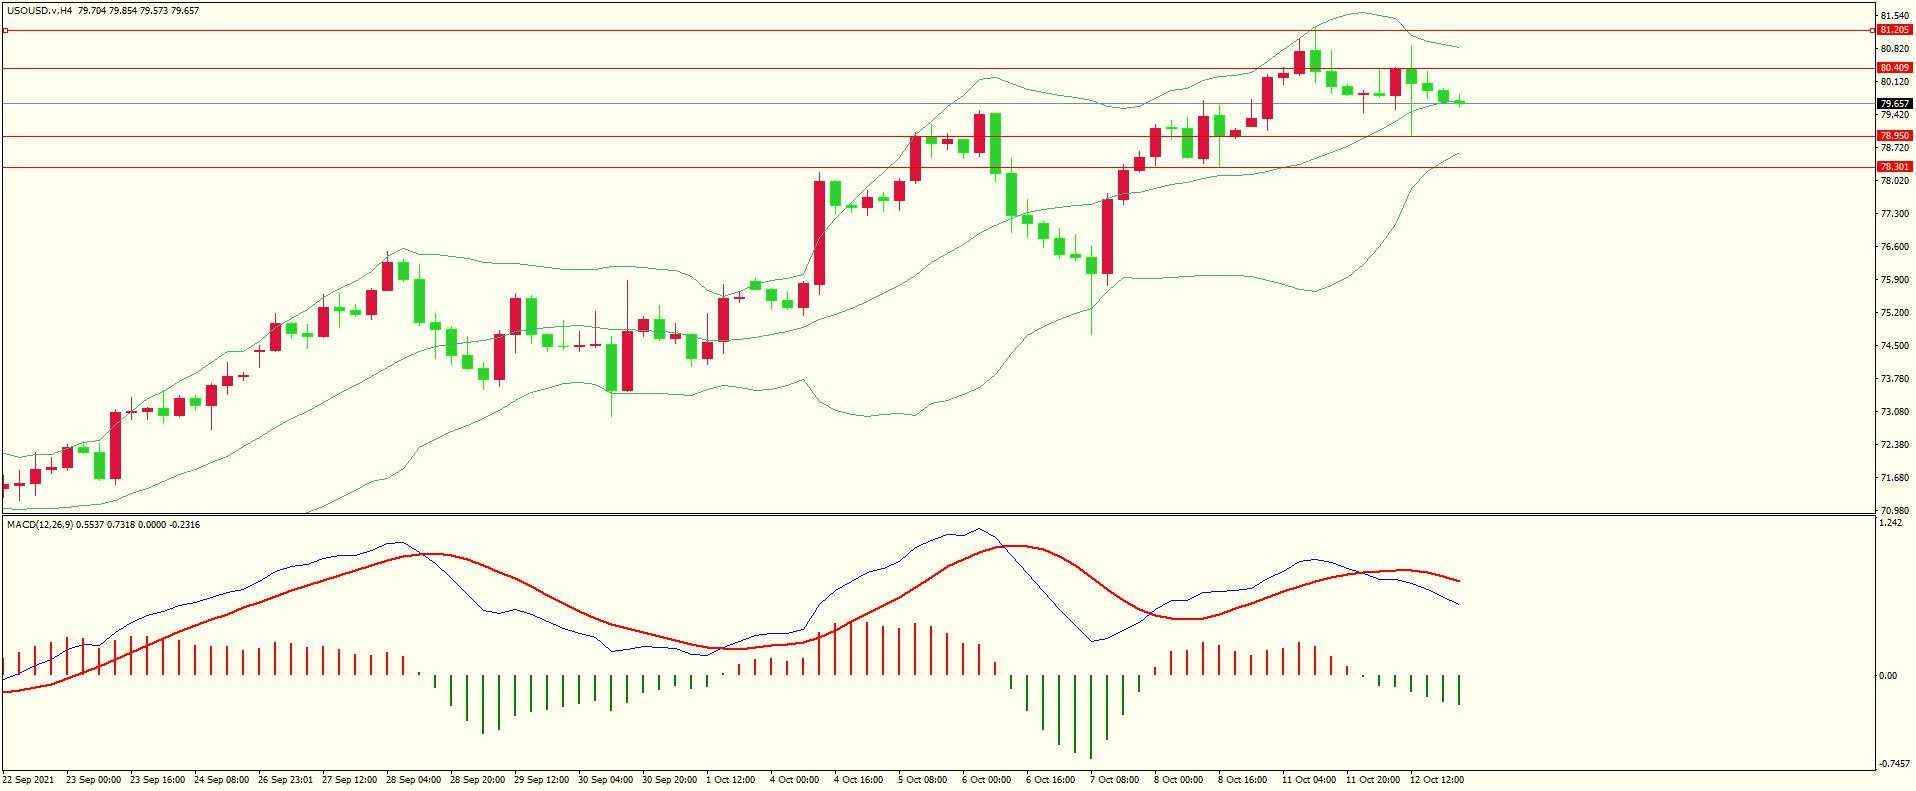Click the 77.300 price axis label
1916x791 pixels.
pos(1895,214)
